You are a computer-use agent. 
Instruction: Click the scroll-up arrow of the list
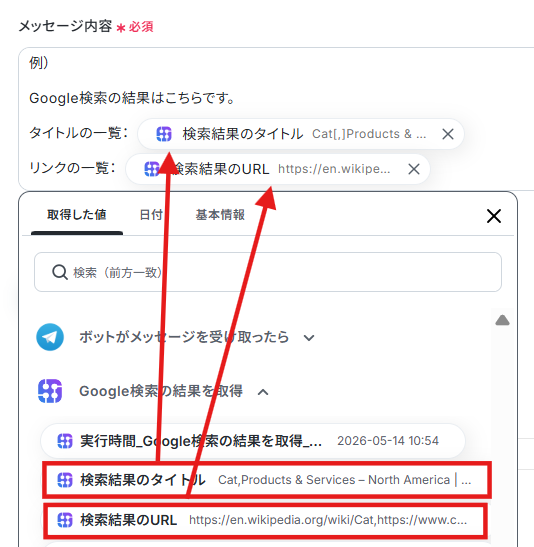(x=502, y=320)
